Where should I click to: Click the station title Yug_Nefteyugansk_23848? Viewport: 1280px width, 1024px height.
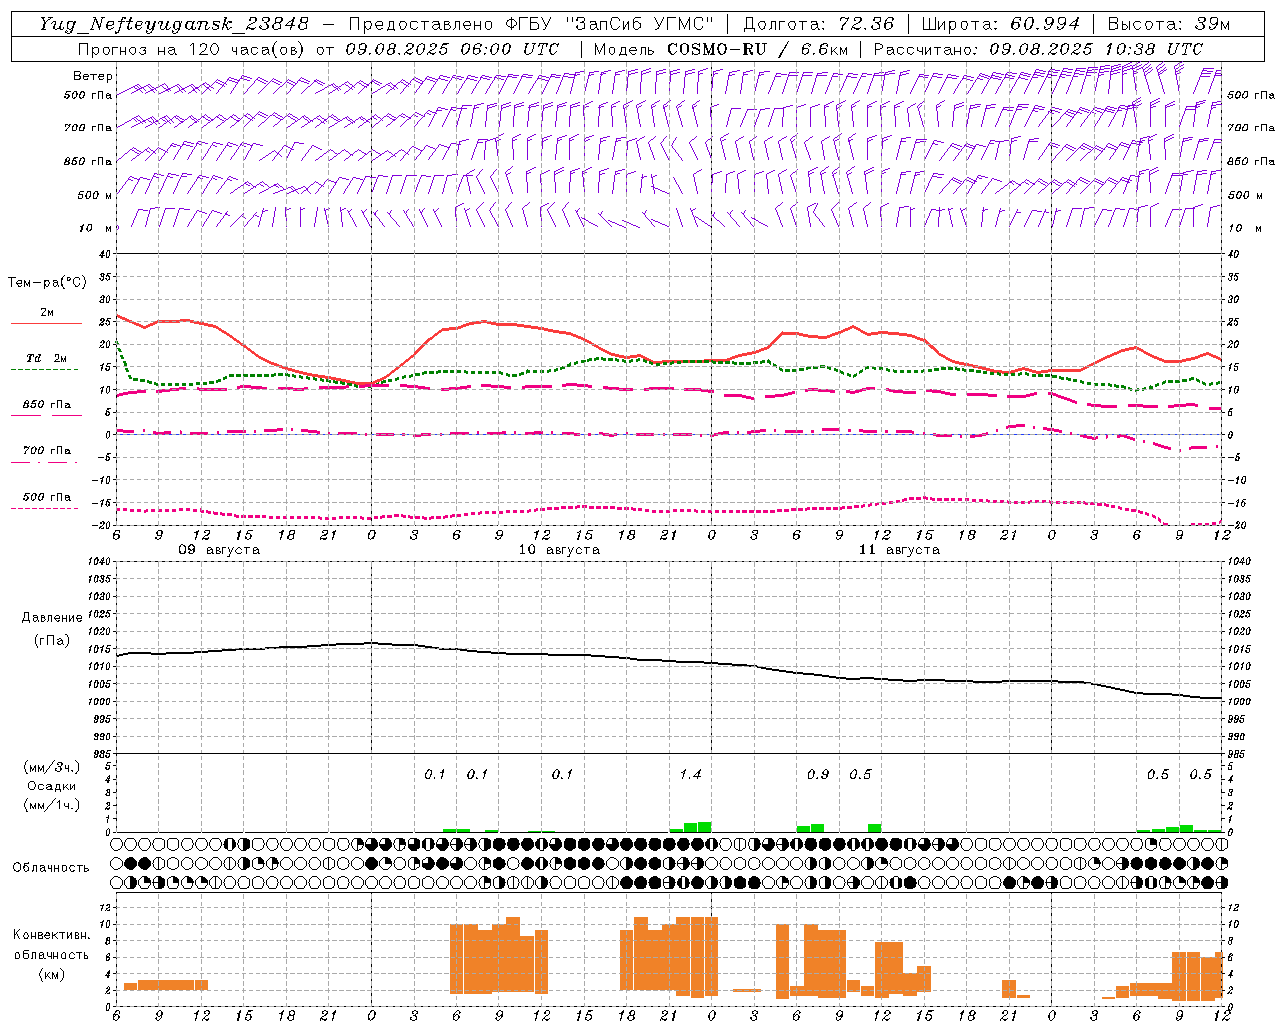[x=173, y=24]
